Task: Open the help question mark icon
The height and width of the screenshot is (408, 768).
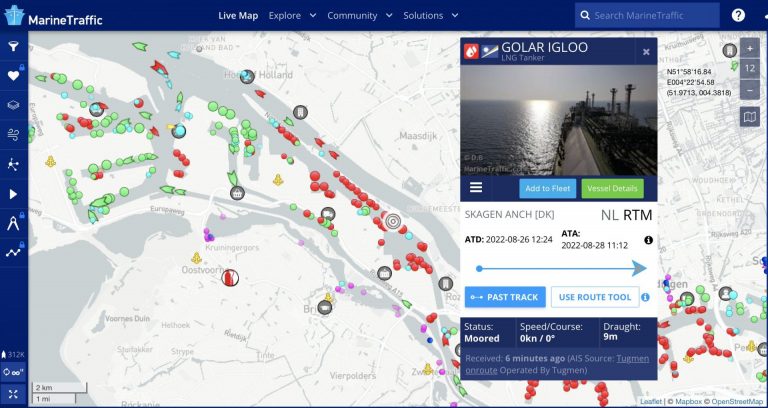Action: pyautogui.click(x=738, y=16)
